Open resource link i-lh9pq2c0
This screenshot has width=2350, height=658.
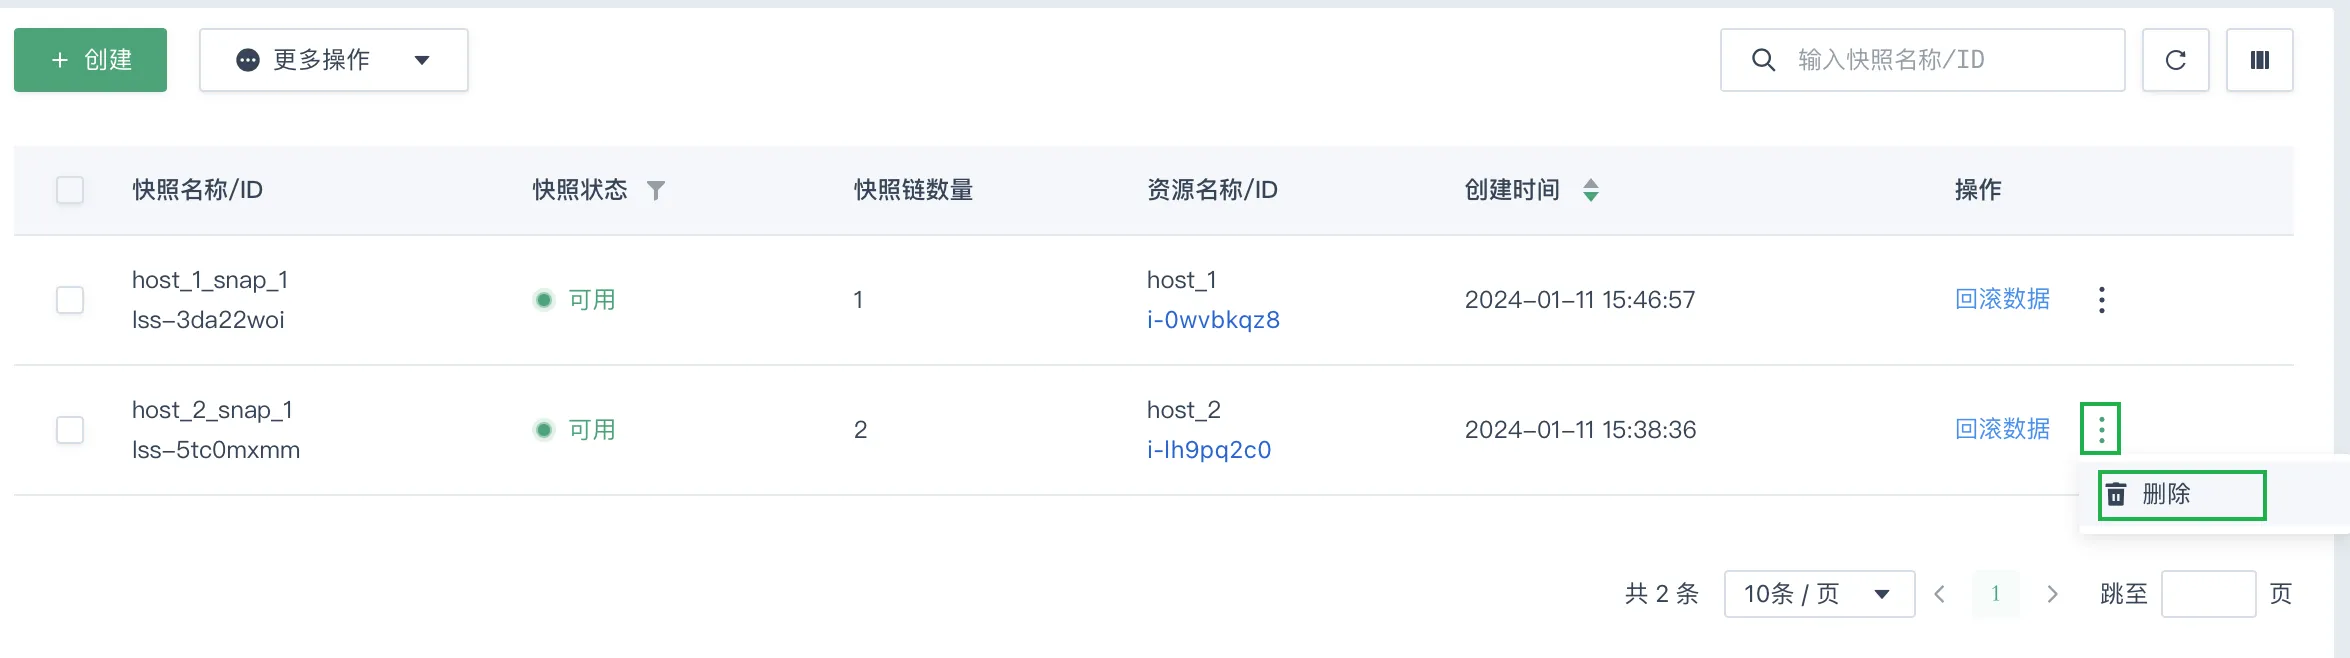(x=1209, y=450)
